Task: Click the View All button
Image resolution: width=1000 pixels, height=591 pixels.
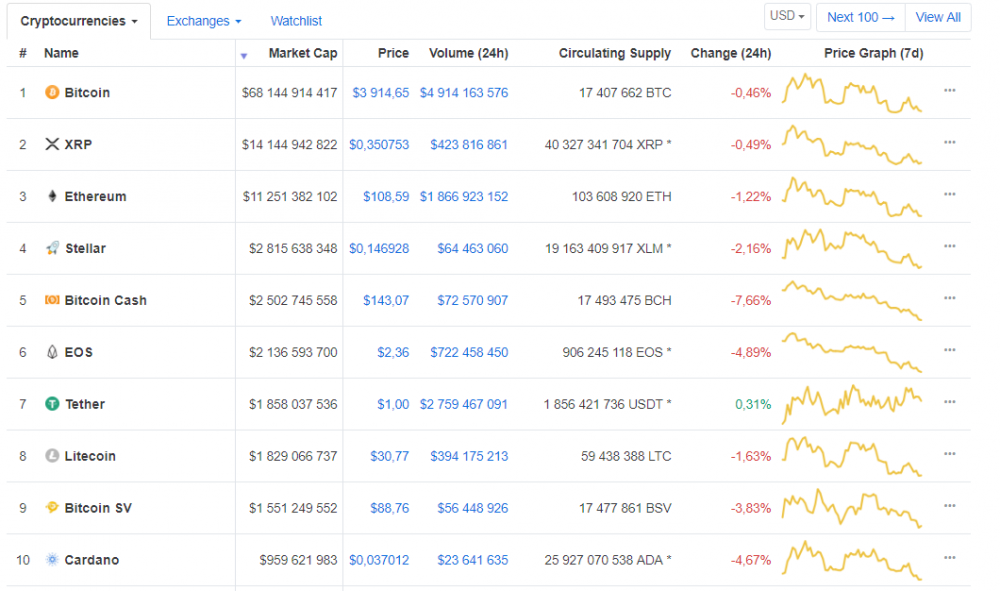Action: 938,17
